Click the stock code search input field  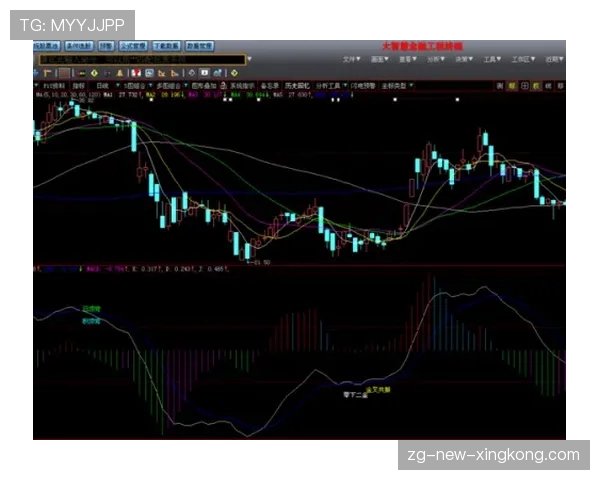coord(142,60)
